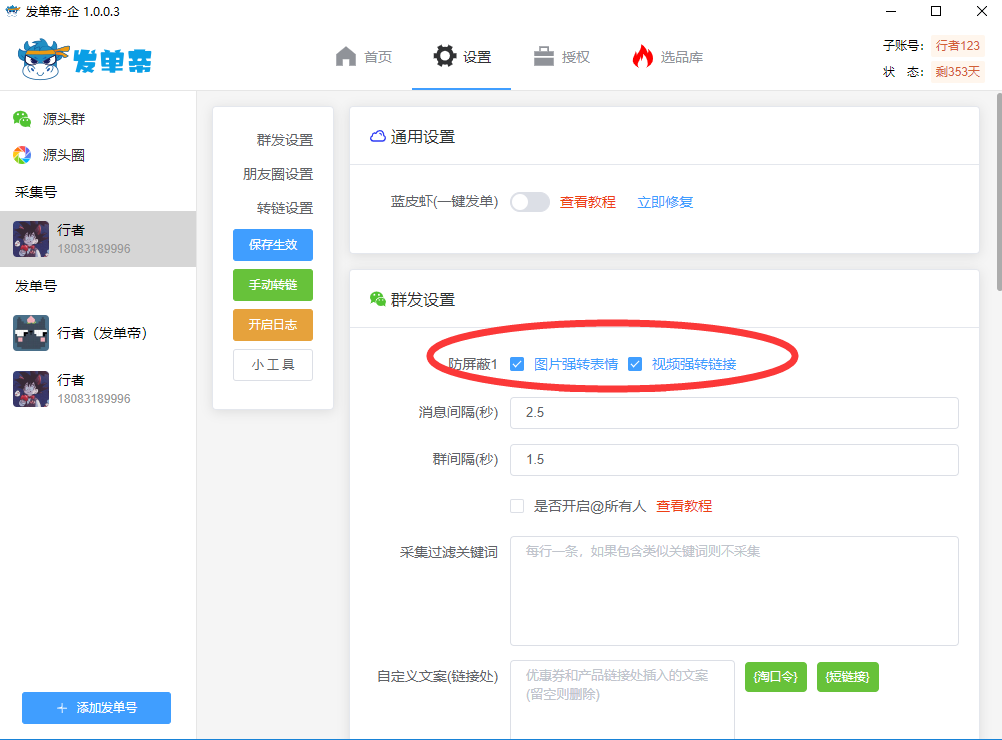Click the 采集号 section label
This screenshot has height=740, width=1002.
point(36,192)
